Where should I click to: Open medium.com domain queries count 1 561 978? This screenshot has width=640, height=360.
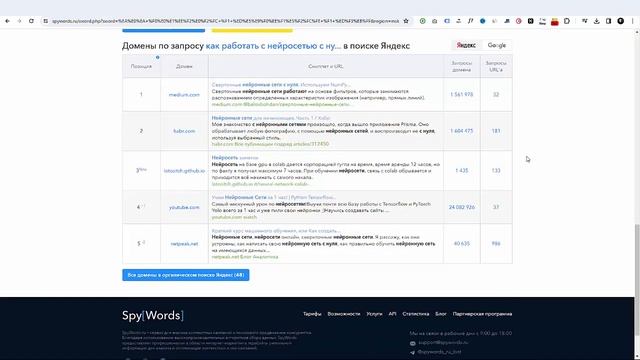click(462, 95)
